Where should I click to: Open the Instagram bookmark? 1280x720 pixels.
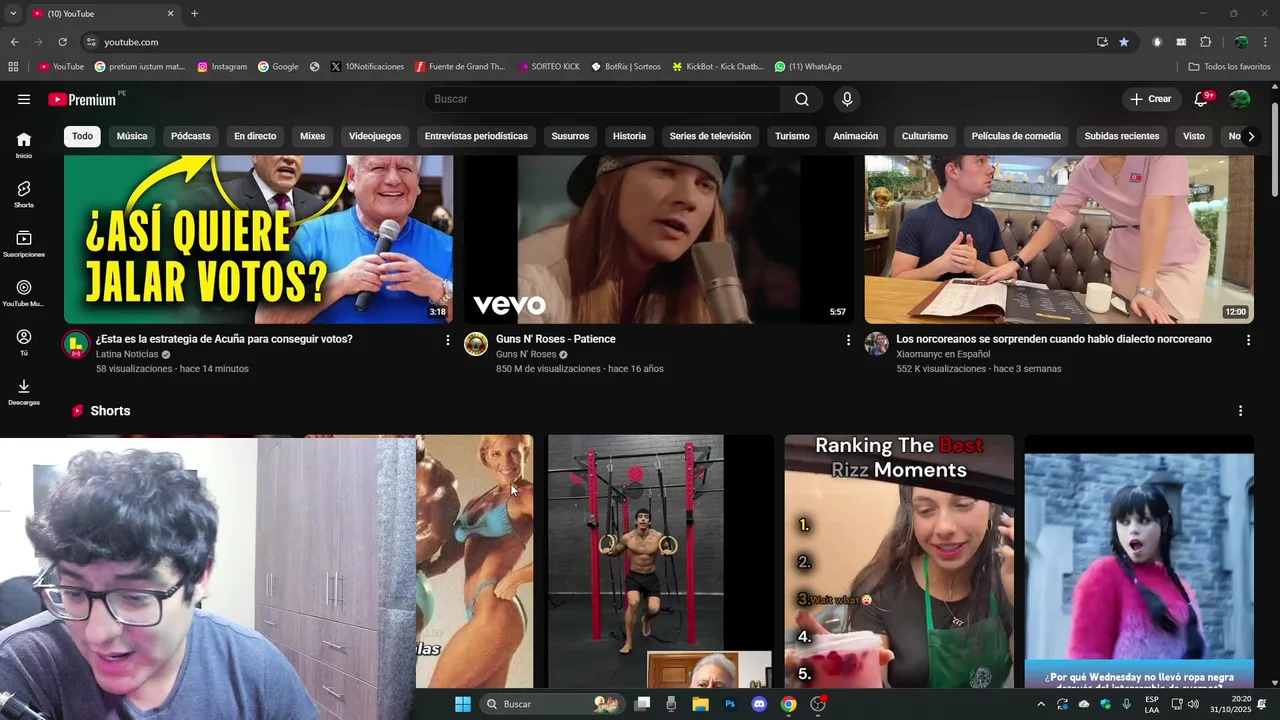click(x=222, y=67)
